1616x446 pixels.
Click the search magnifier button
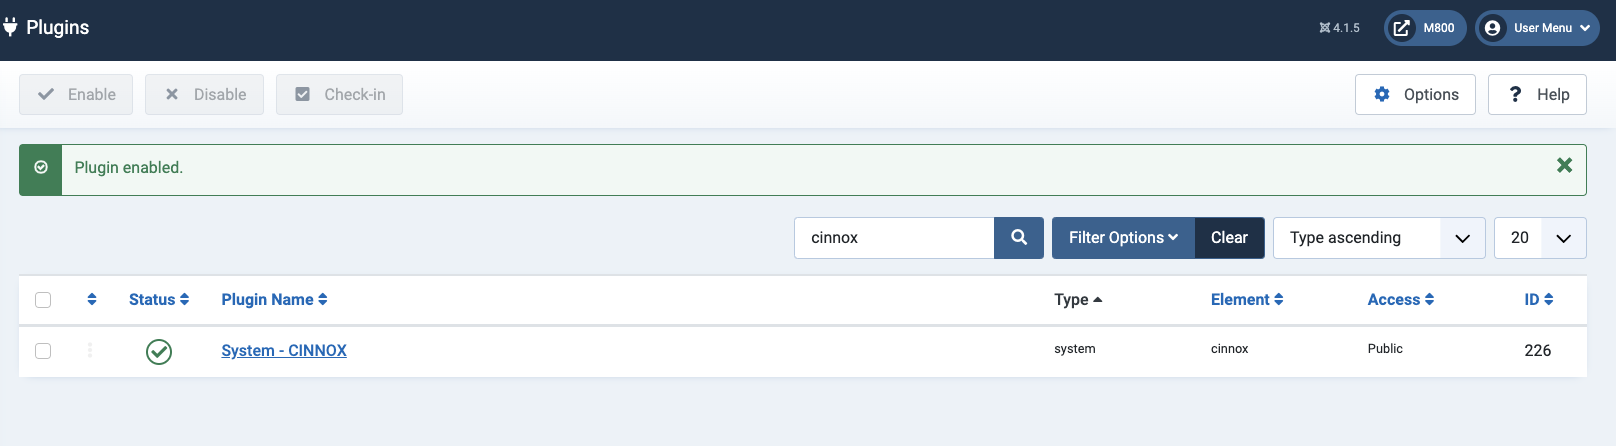1018,238
